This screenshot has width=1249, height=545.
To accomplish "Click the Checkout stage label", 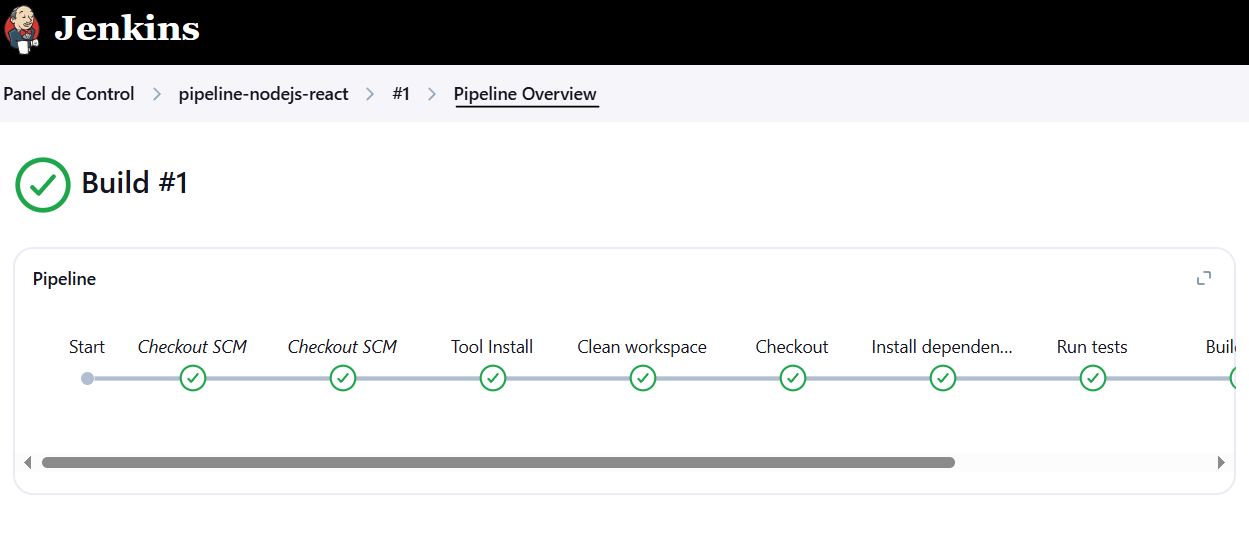I will coord(792,347).
